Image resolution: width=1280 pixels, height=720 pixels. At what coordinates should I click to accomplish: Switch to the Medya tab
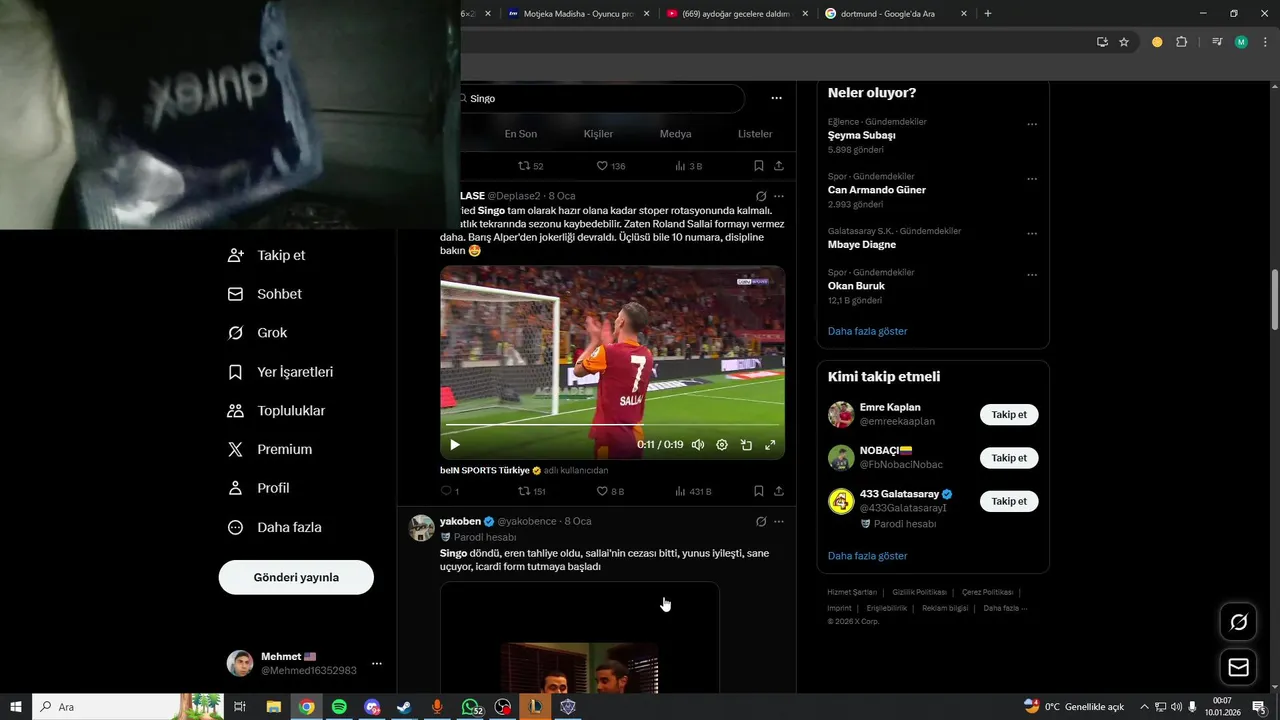click(x=675, y=134)
